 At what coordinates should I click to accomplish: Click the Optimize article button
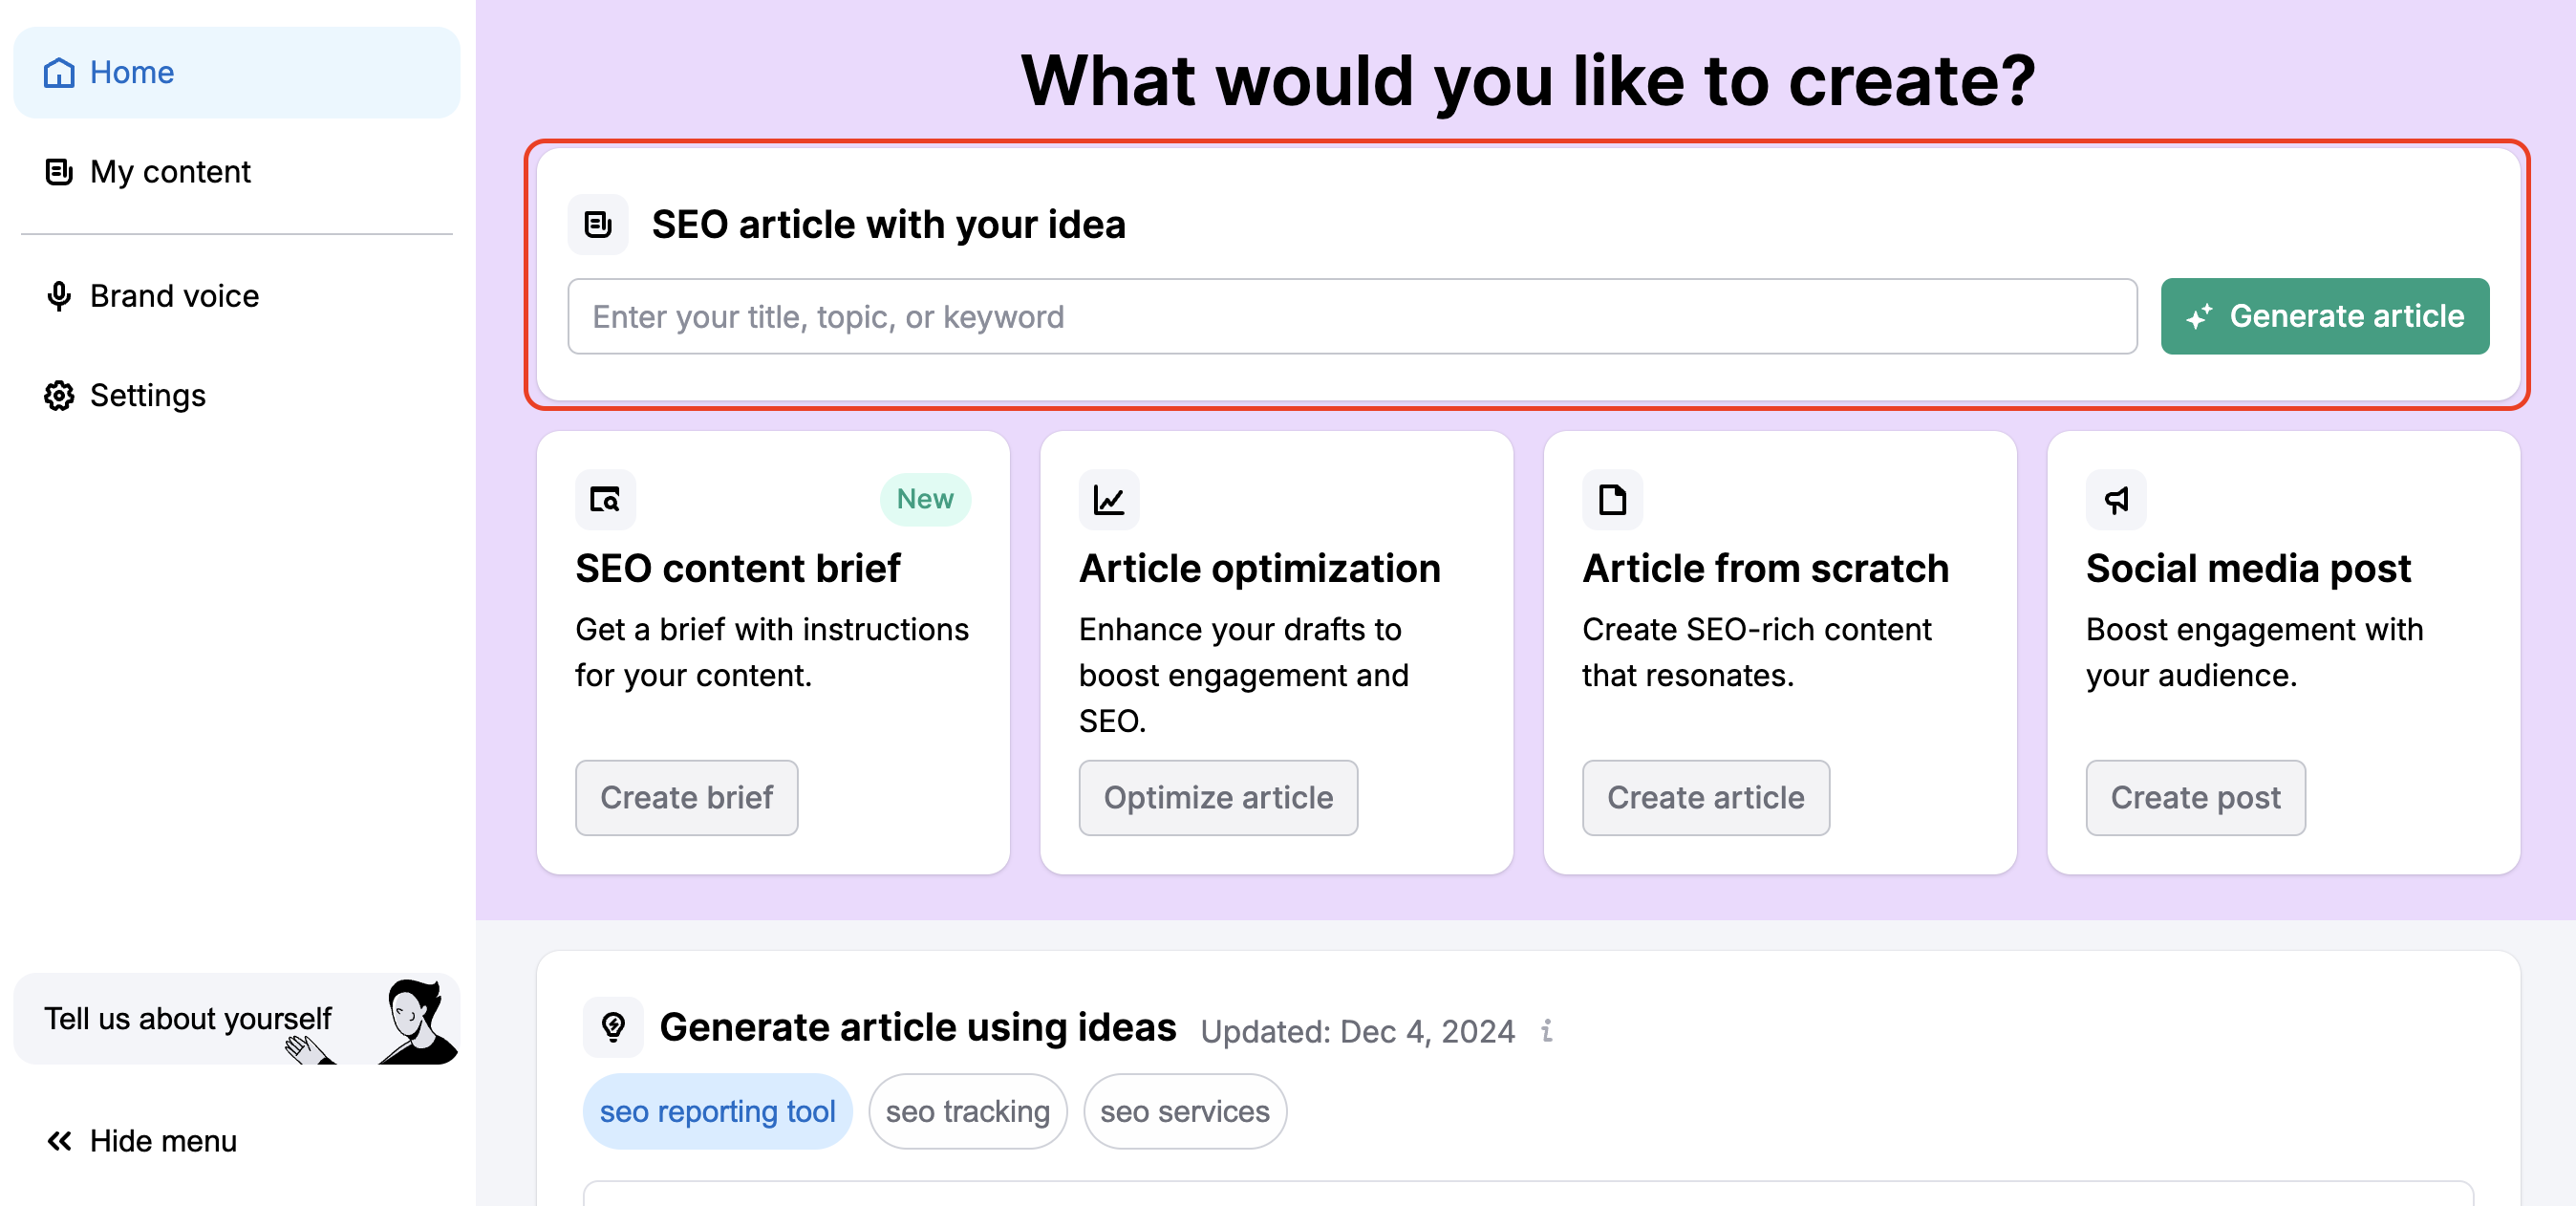1217,797
